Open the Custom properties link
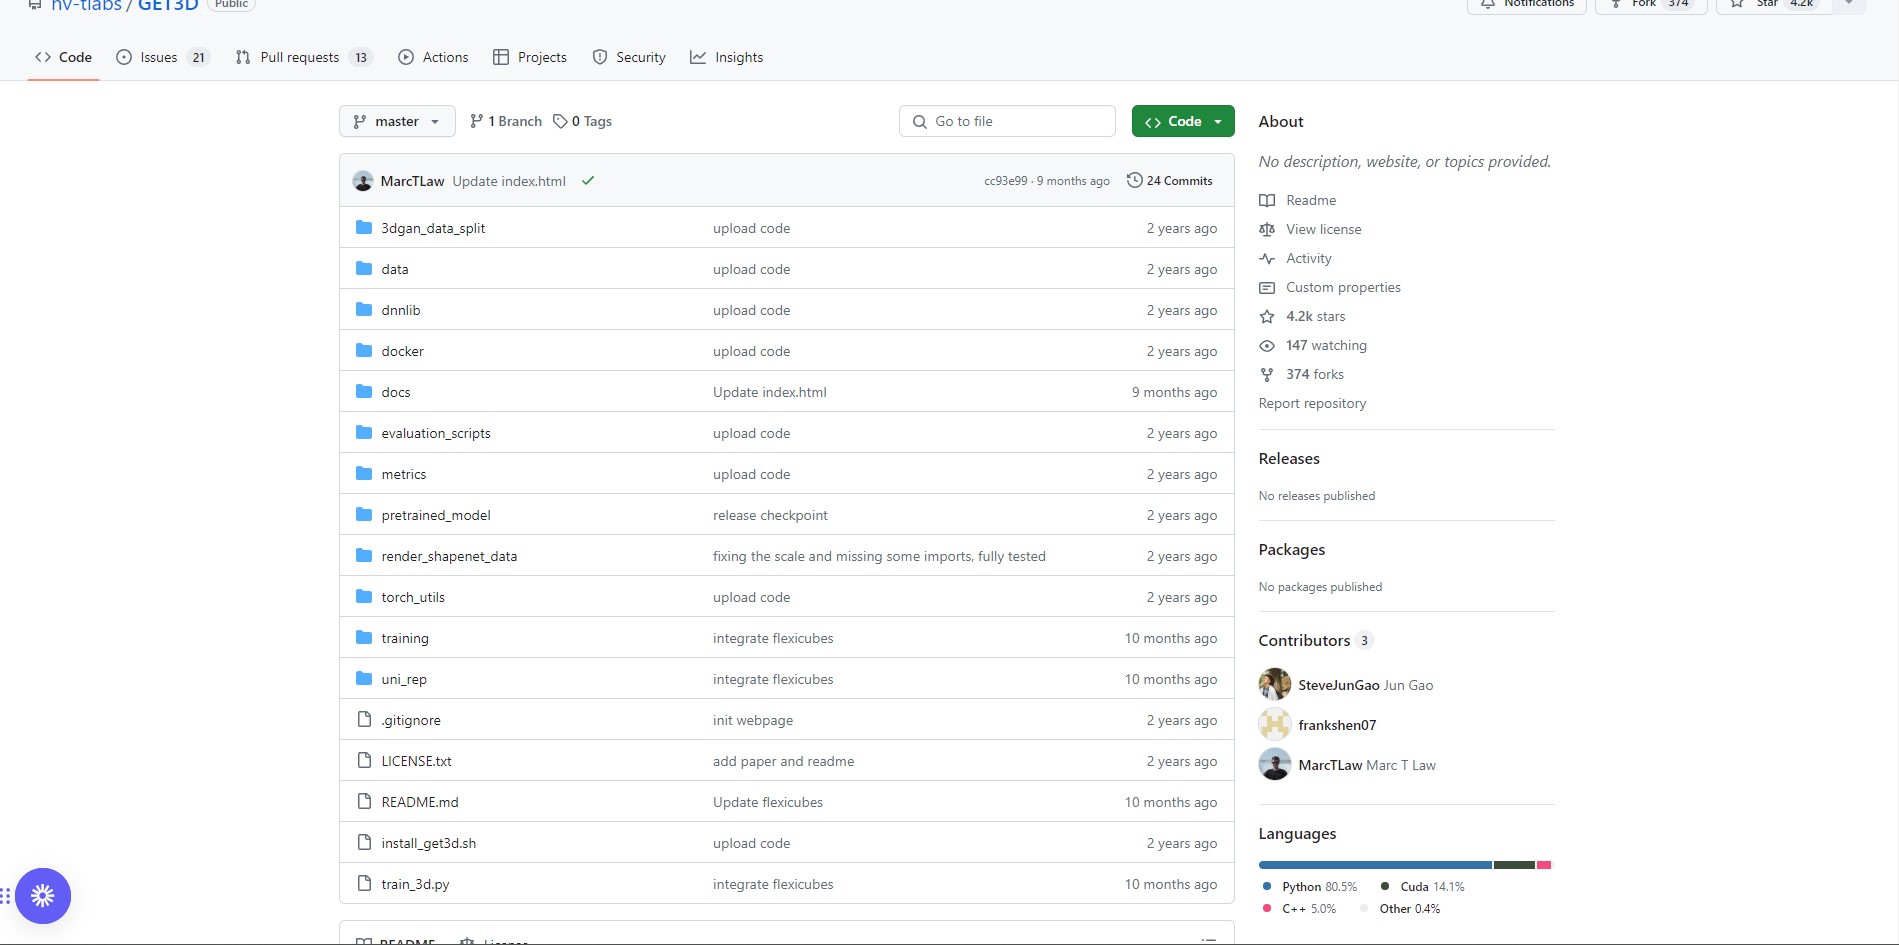Viewport: 1899px width, 945px height. (x=1343, y=287)
